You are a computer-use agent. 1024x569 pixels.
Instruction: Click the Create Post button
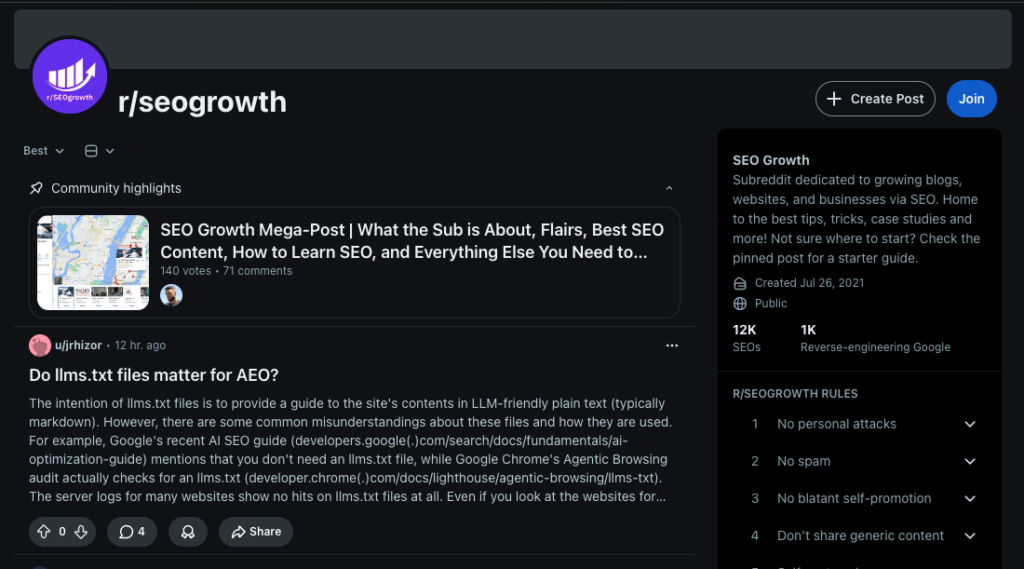(875, 99)
